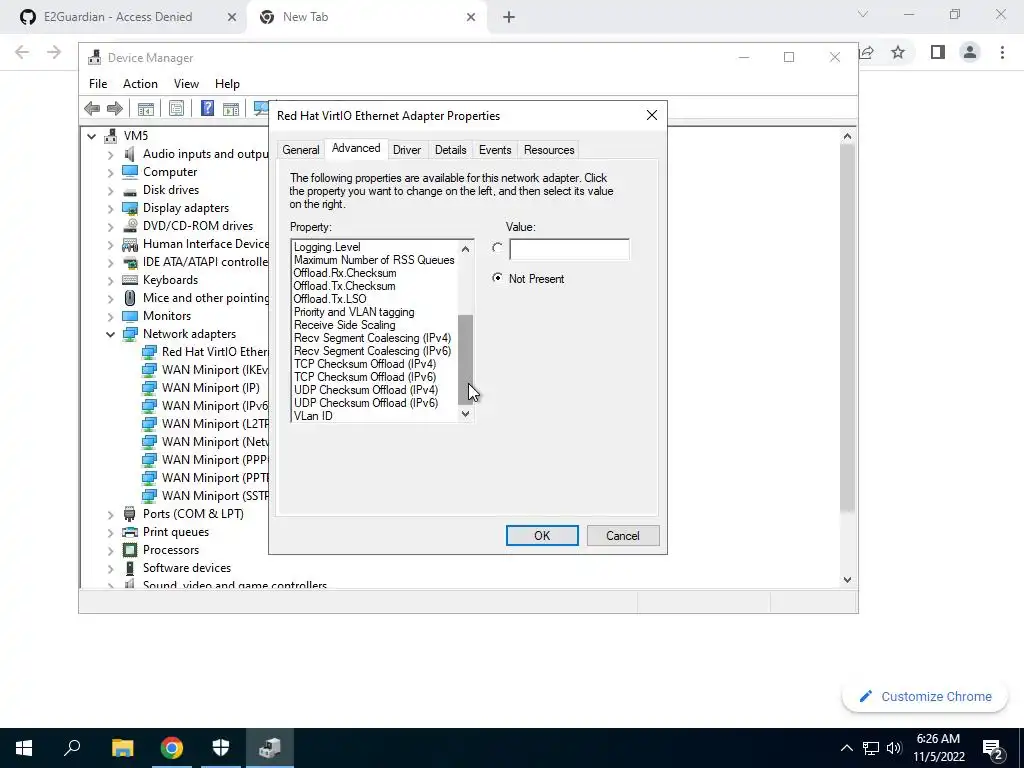The width and height of the screenshot is (1024, 768).
Task: Open Windows Start menu
Action: [24, 748]
